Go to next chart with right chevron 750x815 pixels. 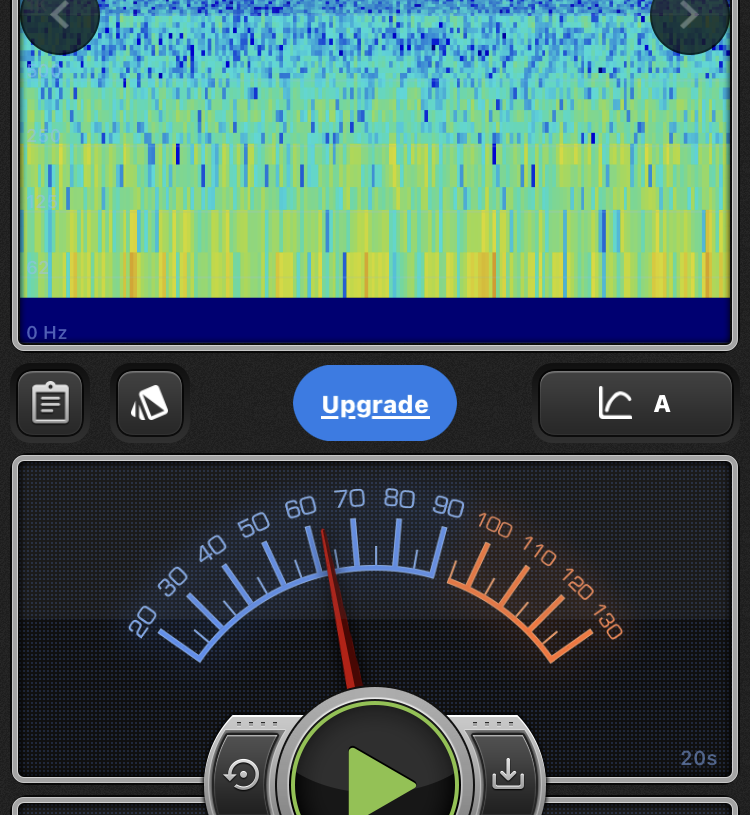pyautogui.click(x=689, y=15)
